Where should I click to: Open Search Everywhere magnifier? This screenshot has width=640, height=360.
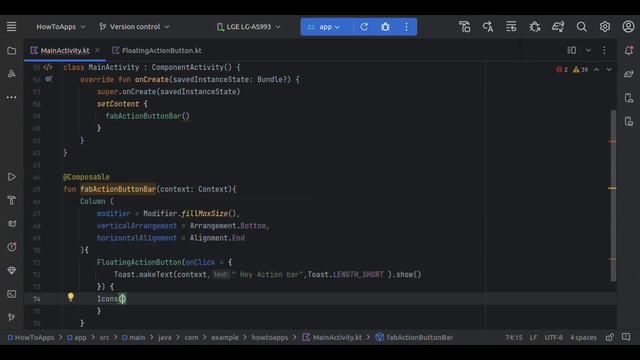click(582, 27)
